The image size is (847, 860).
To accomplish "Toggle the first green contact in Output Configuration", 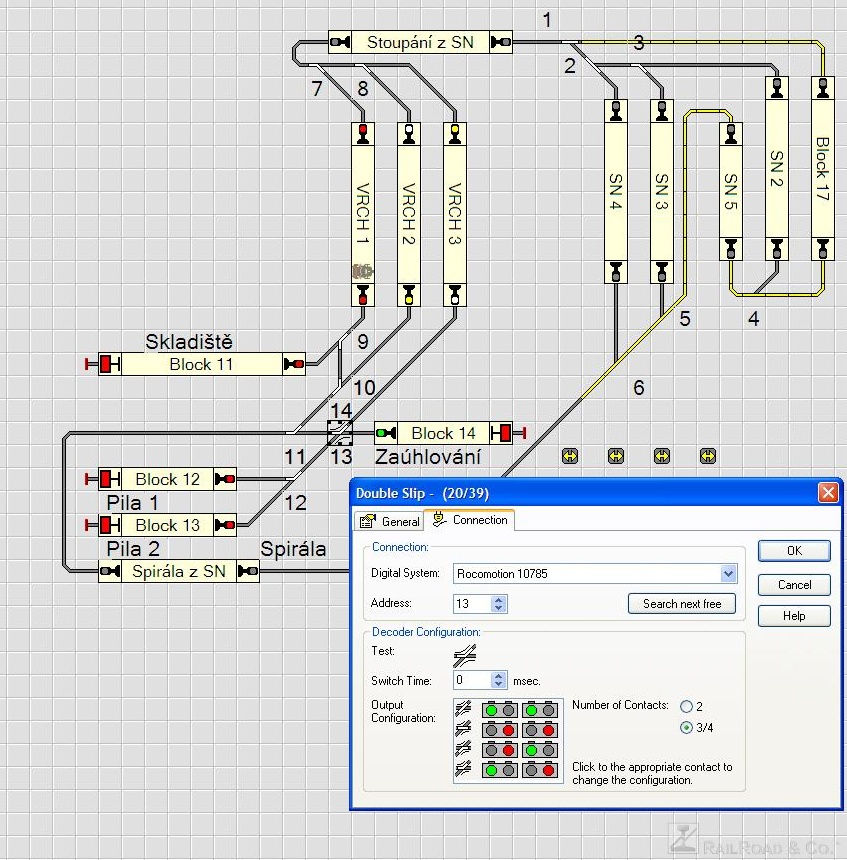I will coord(490,709).
